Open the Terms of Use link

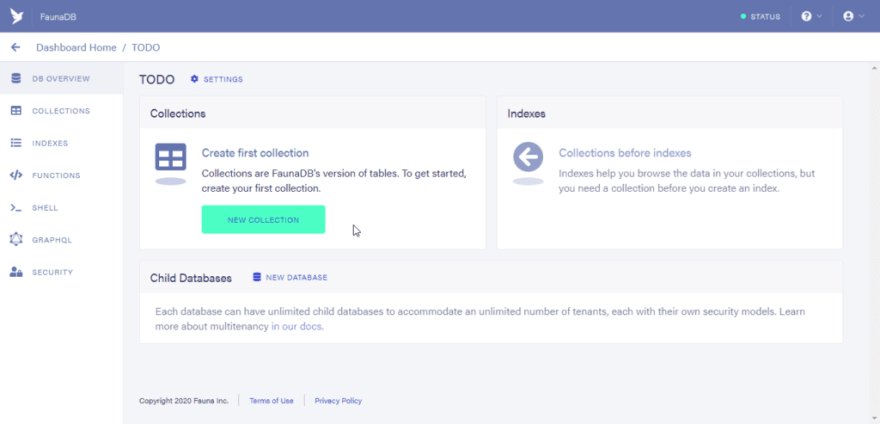[x=272, y=401]
